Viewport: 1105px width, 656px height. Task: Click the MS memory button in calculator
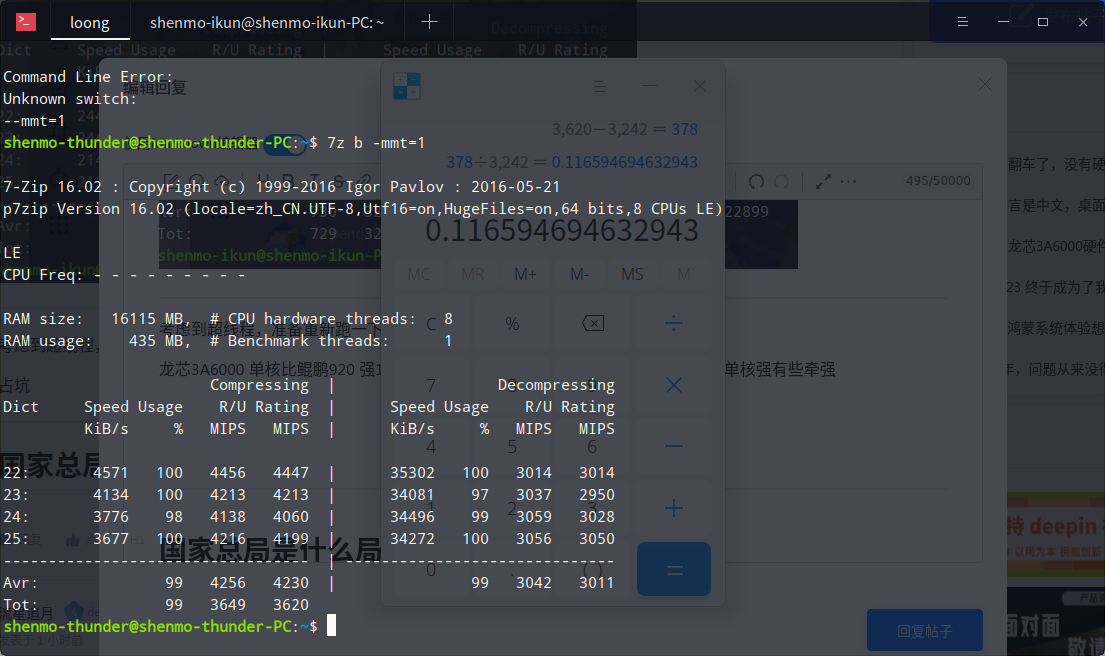pyautogui.click(x=632, y=274)
